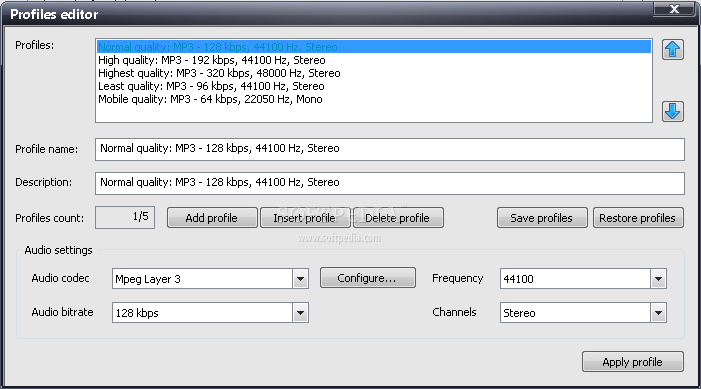This screenshot has height=389, width=701.
Task: Click into the Profile name field
Action: (x=389, y=149)
